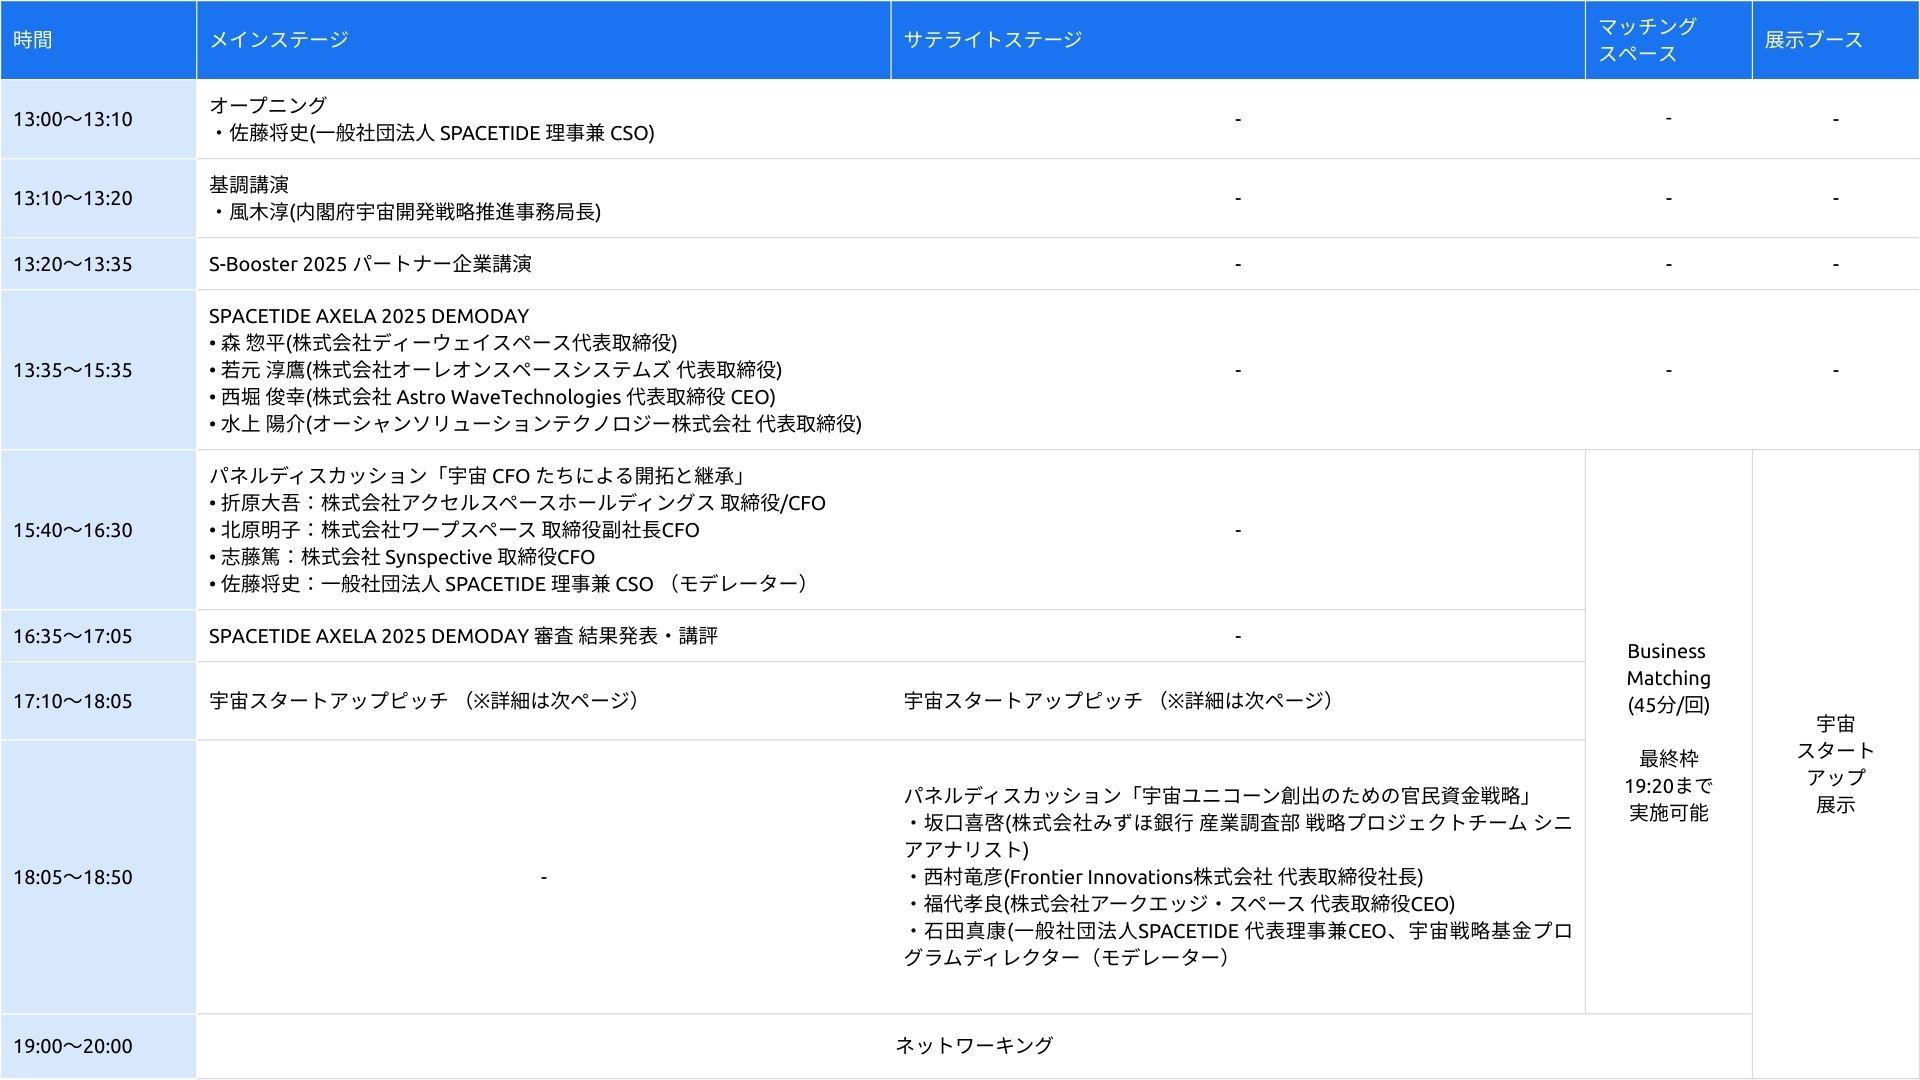Click Business Matching (45分/回) text
Screen dimensions: 1920x1080
1668,678
